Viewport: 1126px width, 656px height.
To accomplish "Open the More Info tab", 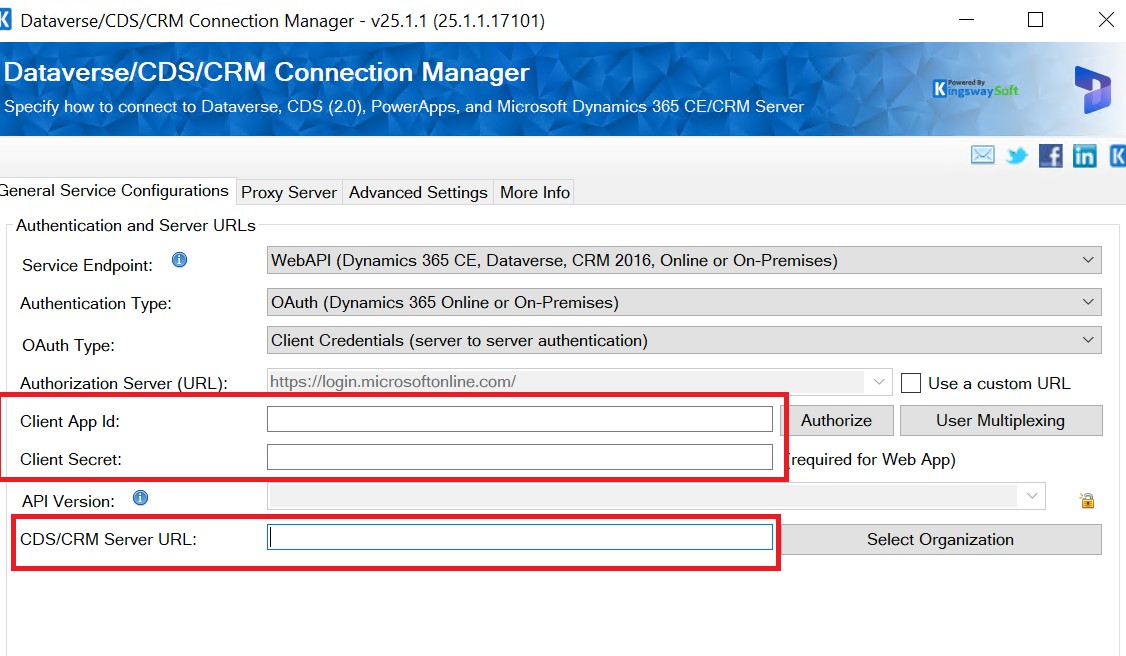I will (534, 192).
